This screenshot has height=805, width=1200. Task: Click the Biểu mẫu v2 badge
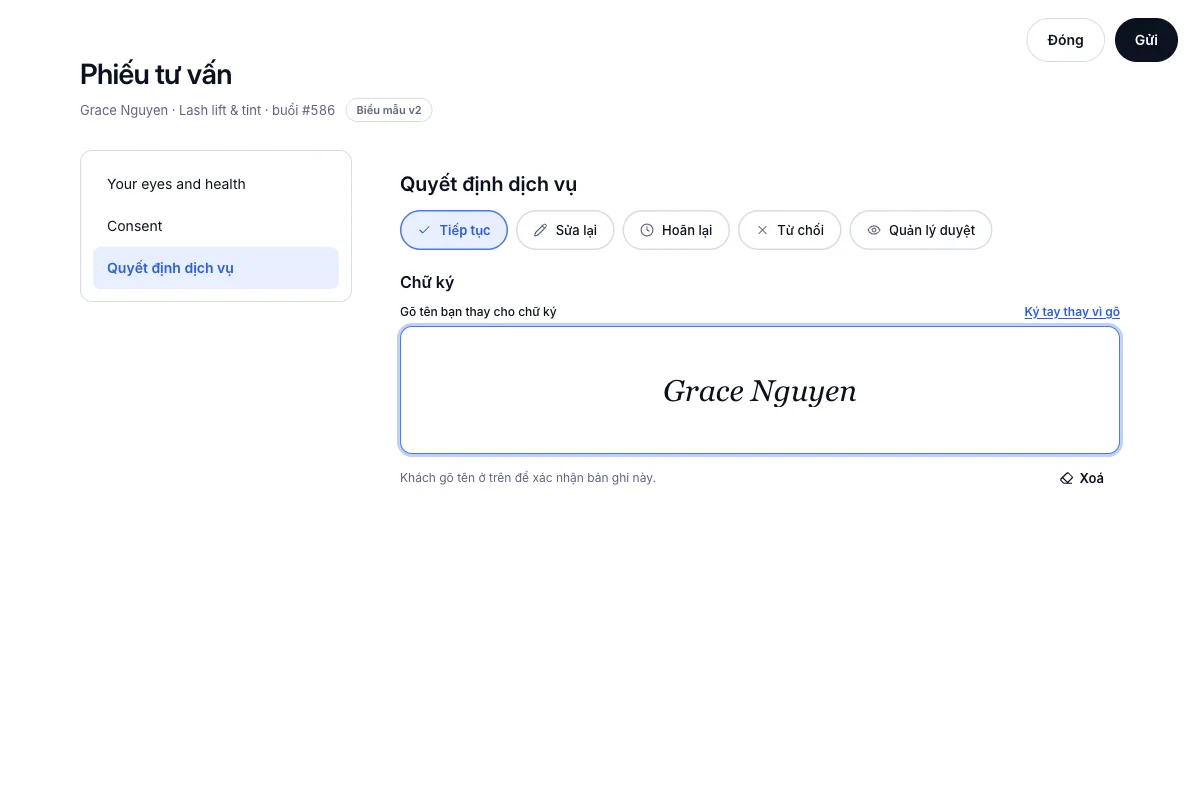point(389,110)
